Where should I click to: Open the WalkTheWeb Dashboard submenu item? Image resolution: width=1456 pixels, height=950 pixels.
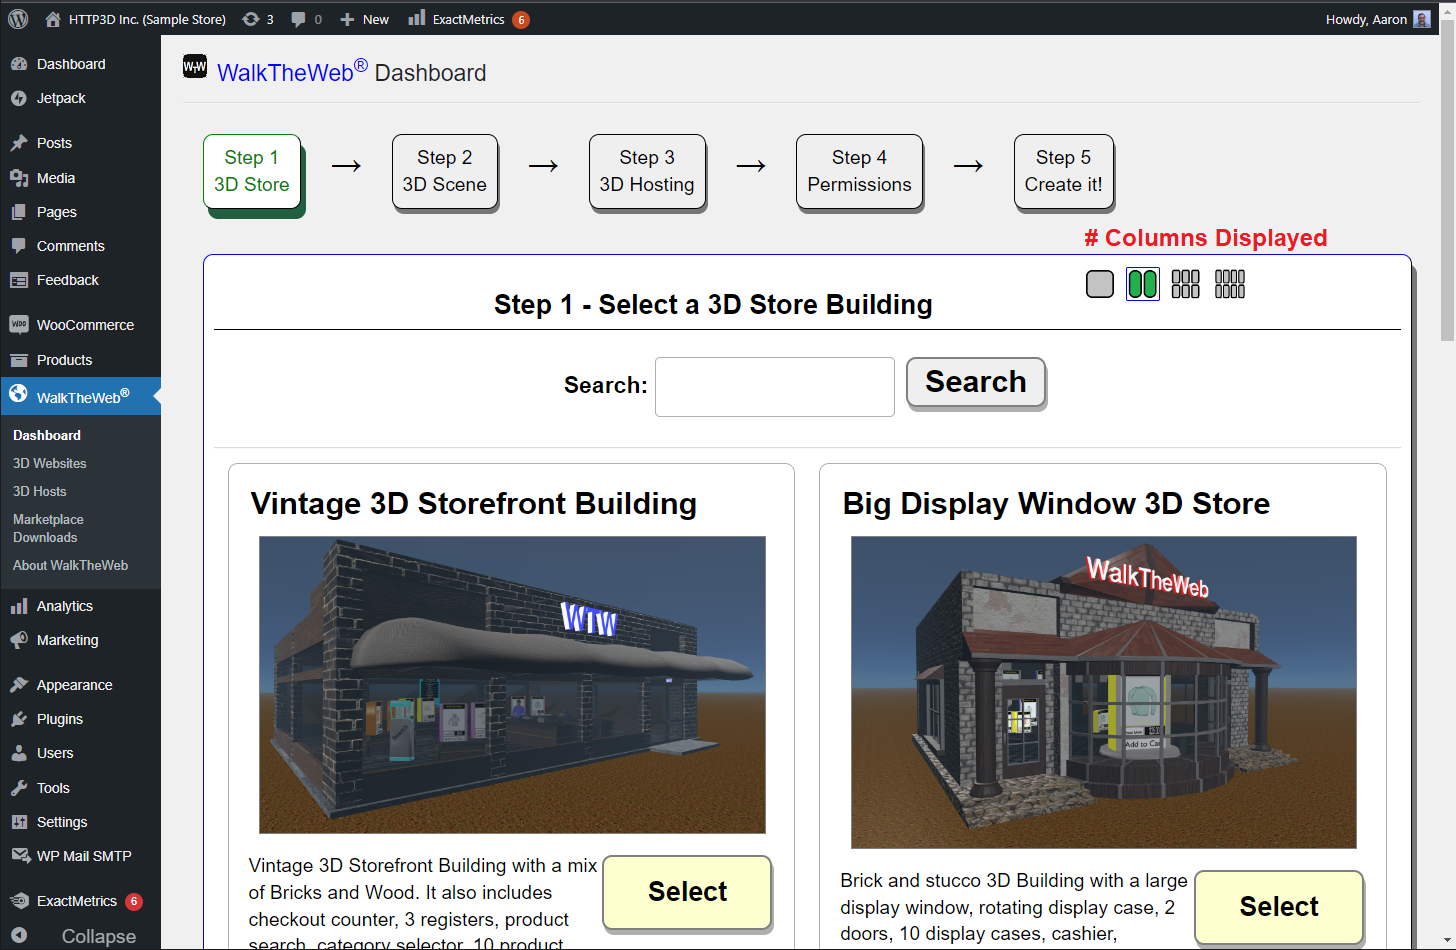click(x=47, y=435)
